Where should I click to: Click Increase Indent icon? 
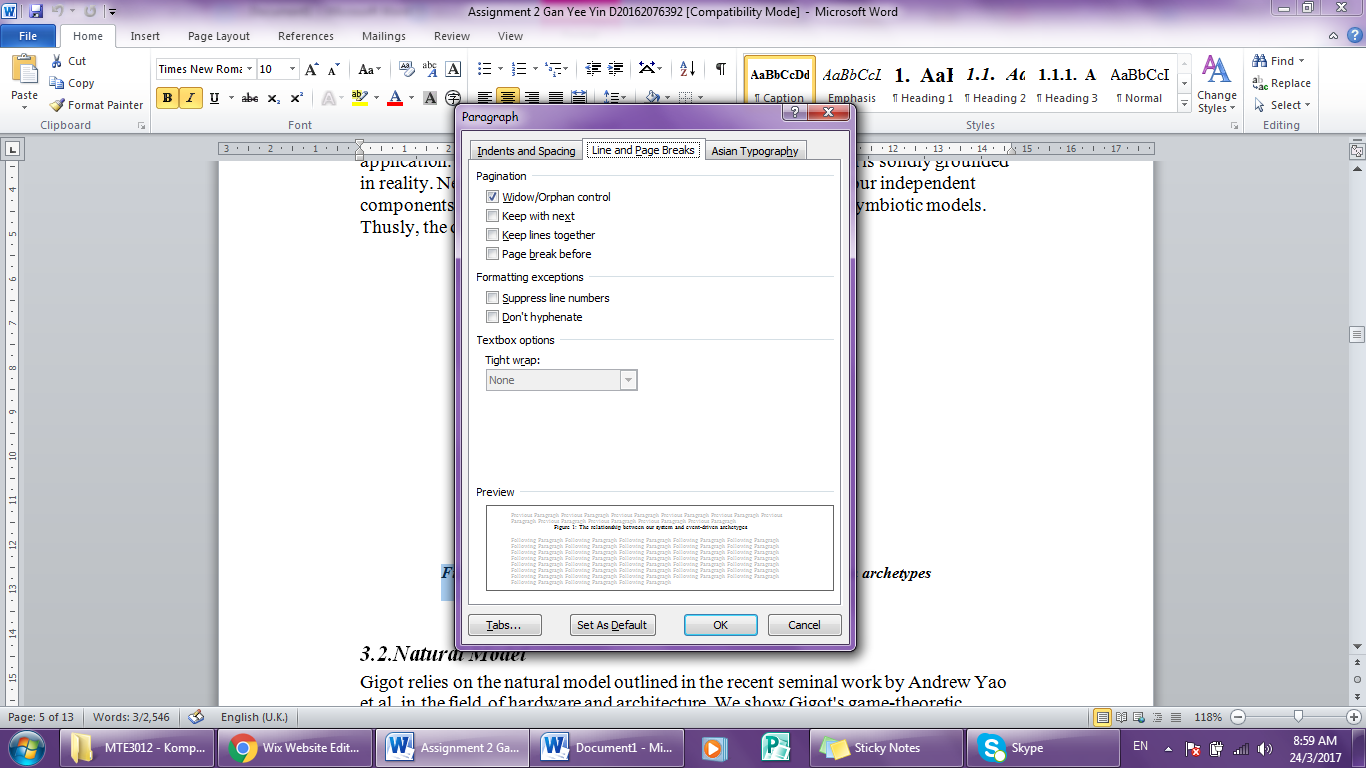coord(616,69)
